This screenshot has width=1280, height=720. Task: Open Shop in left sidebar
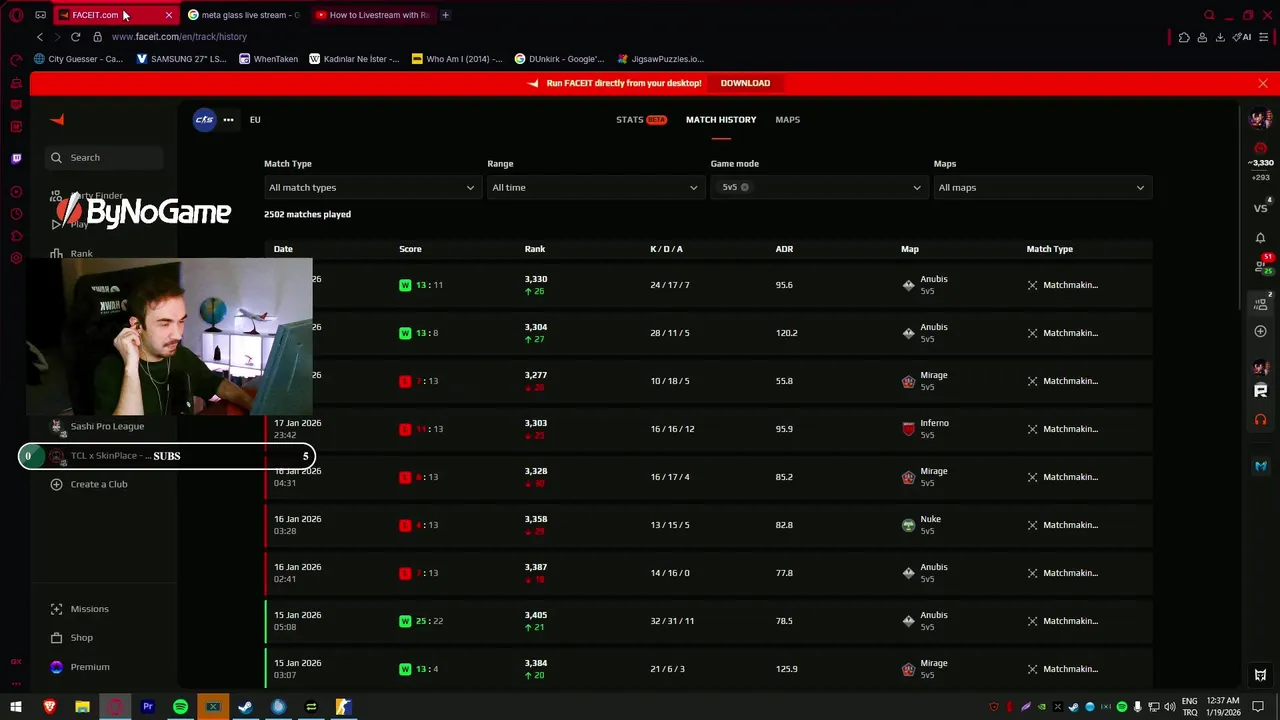(72, 638)
